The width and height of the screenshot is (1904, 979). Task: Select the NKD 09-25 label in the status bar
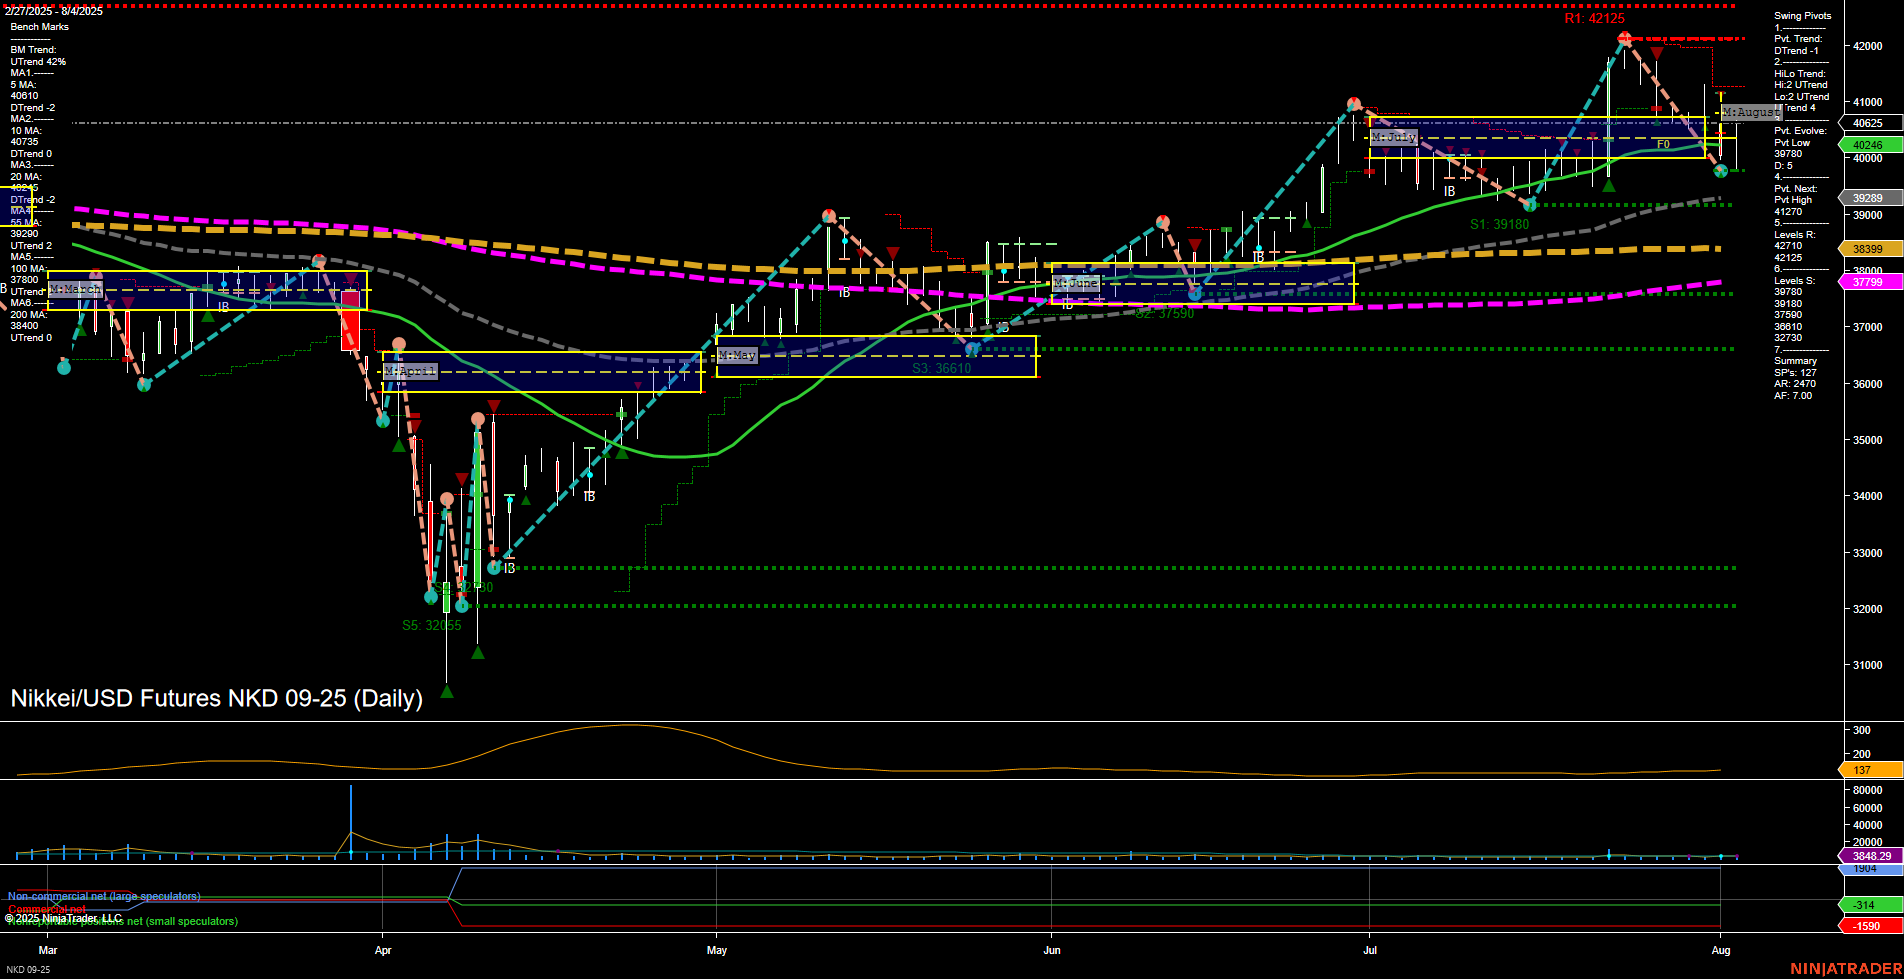[30, 970]
